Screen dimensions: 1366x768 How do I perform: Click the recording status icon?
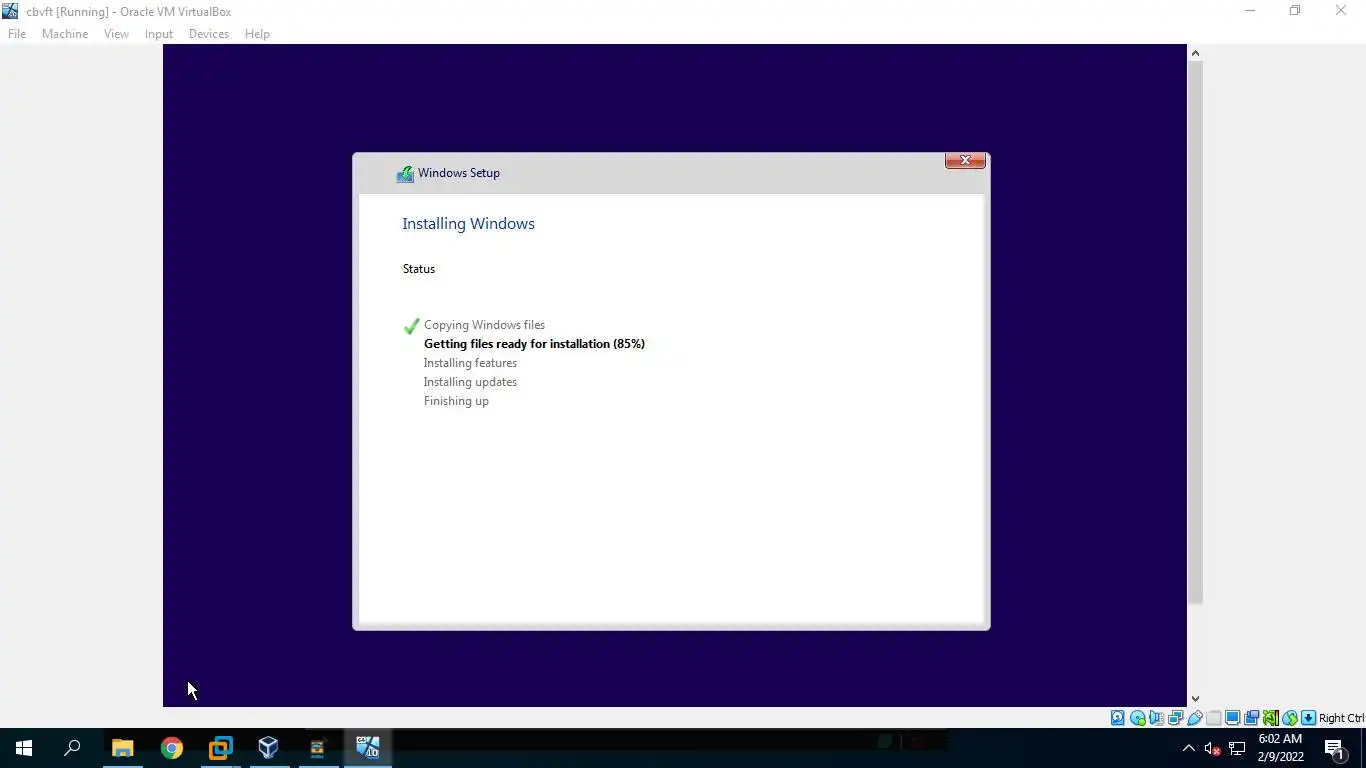tap(1251, 718)
